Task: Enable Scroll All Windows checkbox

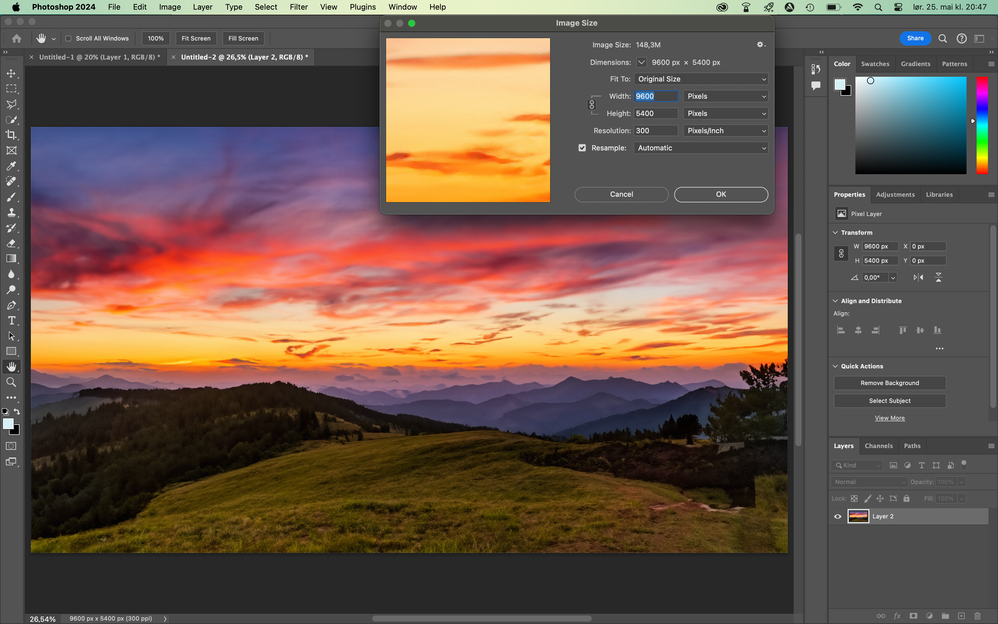Action: 68,38
